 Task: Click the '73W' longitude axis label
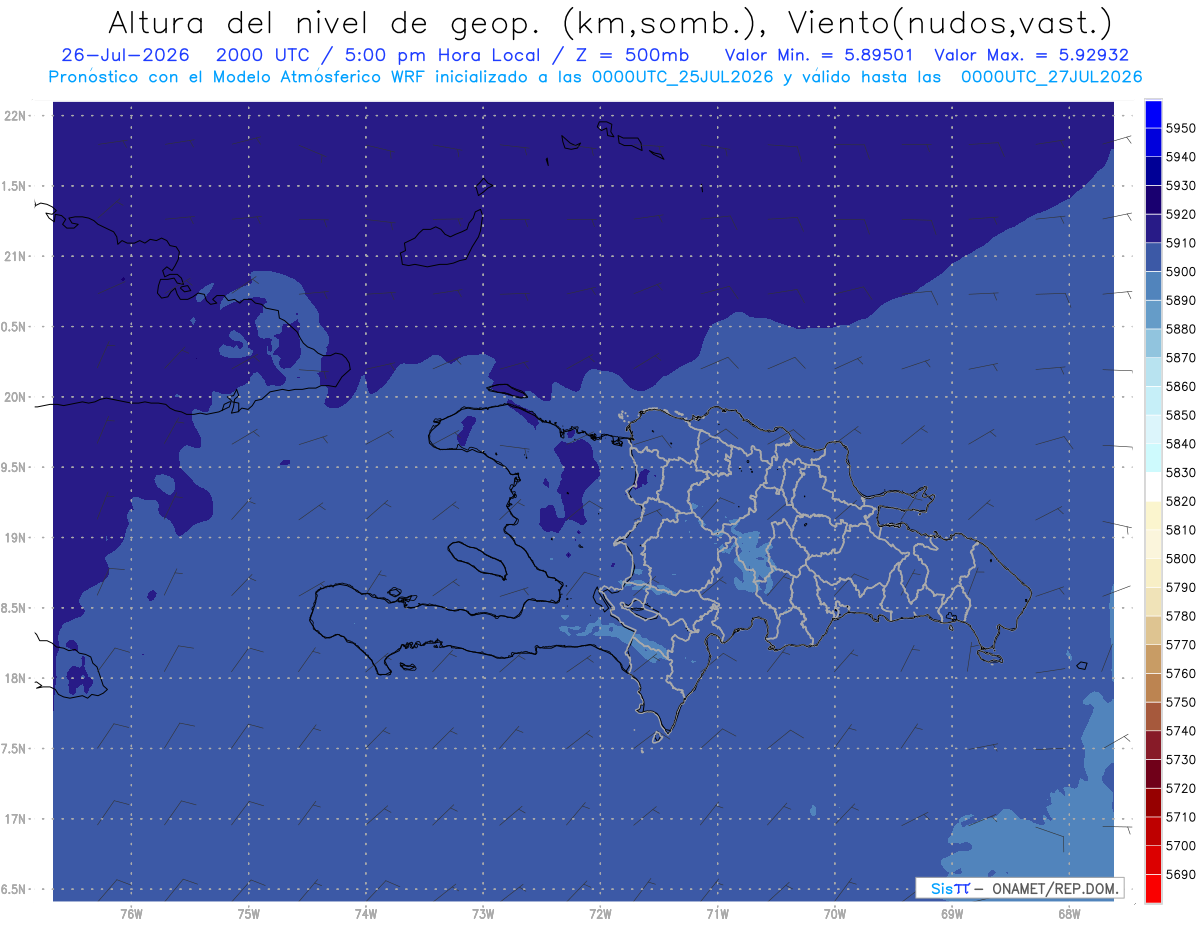[483, 914]
